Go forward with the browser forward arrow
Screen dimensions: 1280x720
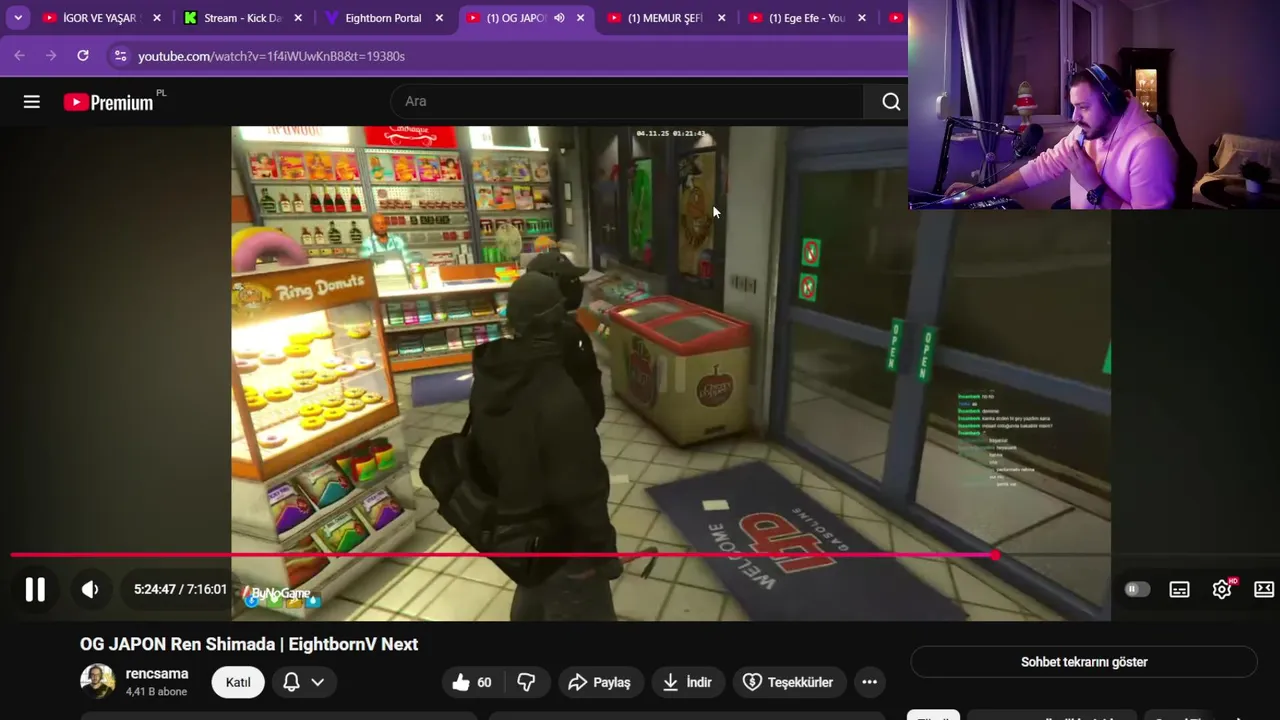point(51,56)
